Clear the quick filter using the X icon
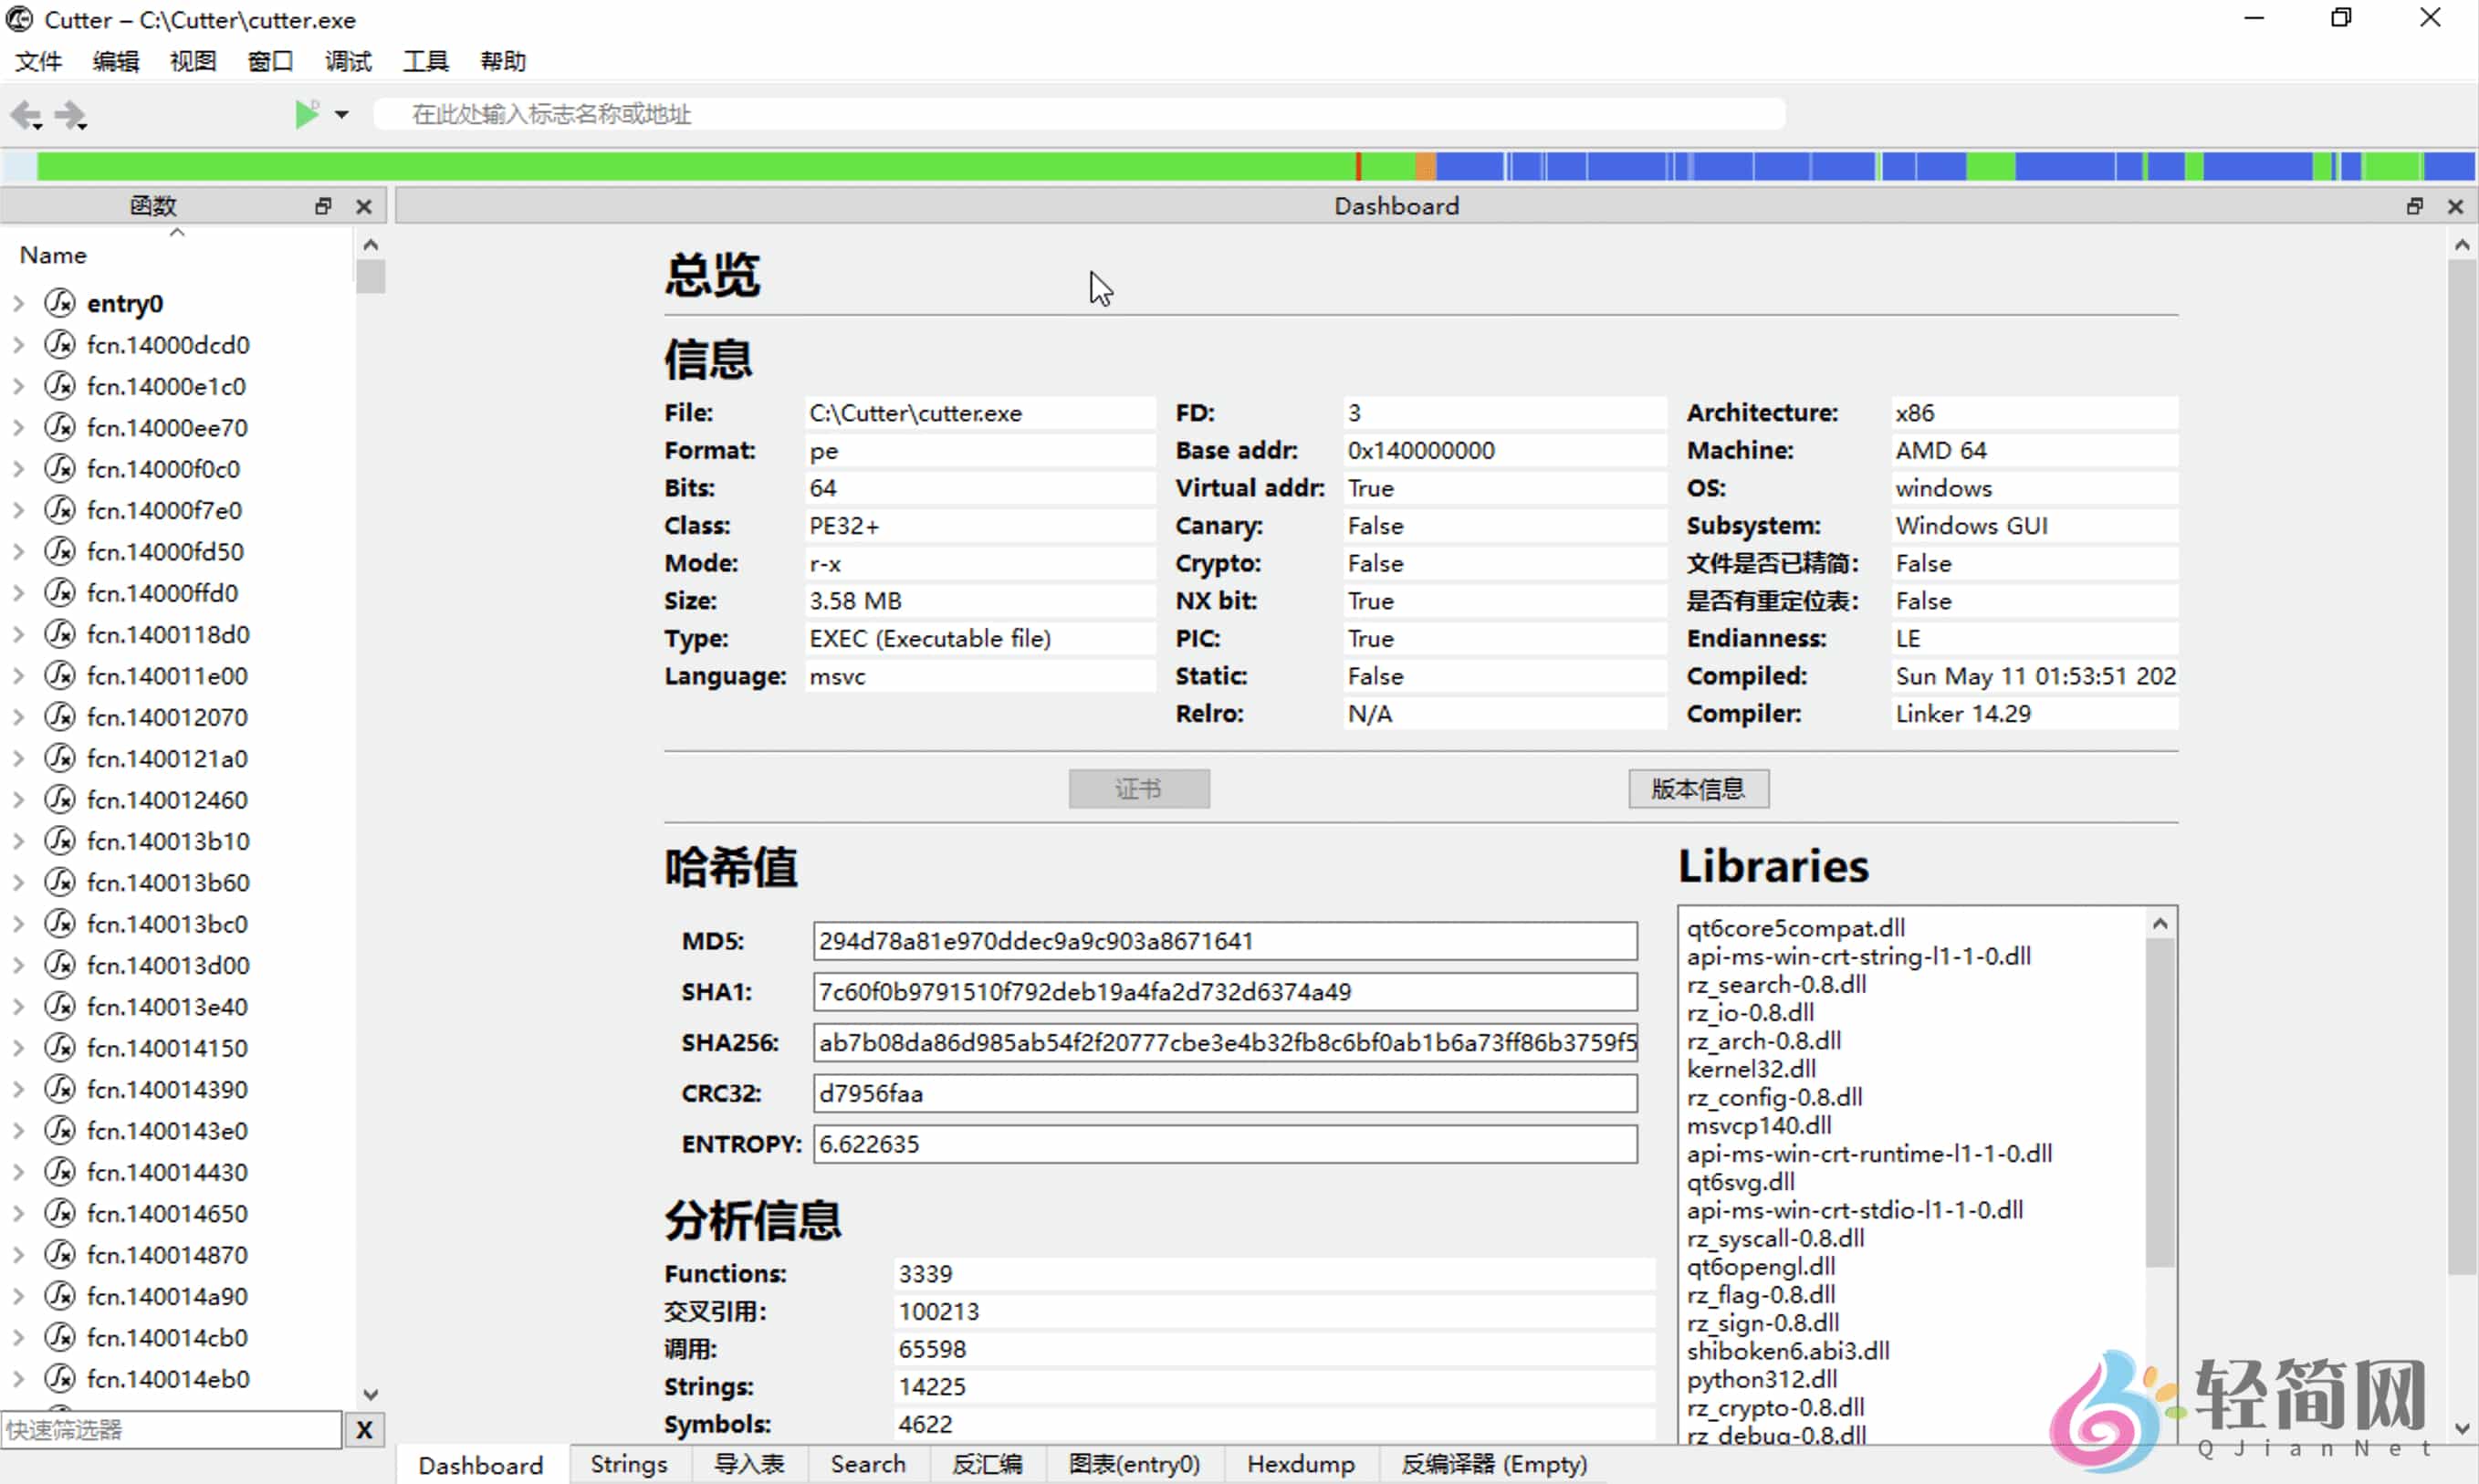Viewport: 2479px width, 1484px height. point(364,1430)
